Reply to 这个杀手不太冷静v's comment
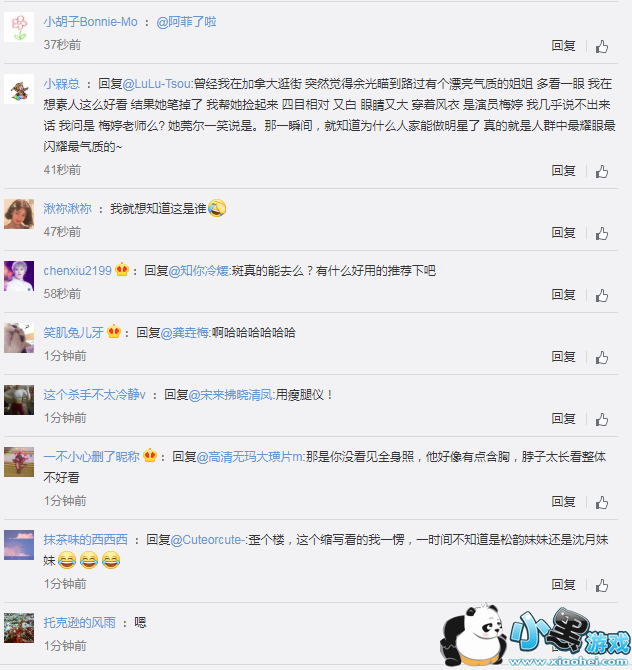Image resolution: width=632 pixels, height=670 pixels. pyautogui.click(x=563, y=419)
